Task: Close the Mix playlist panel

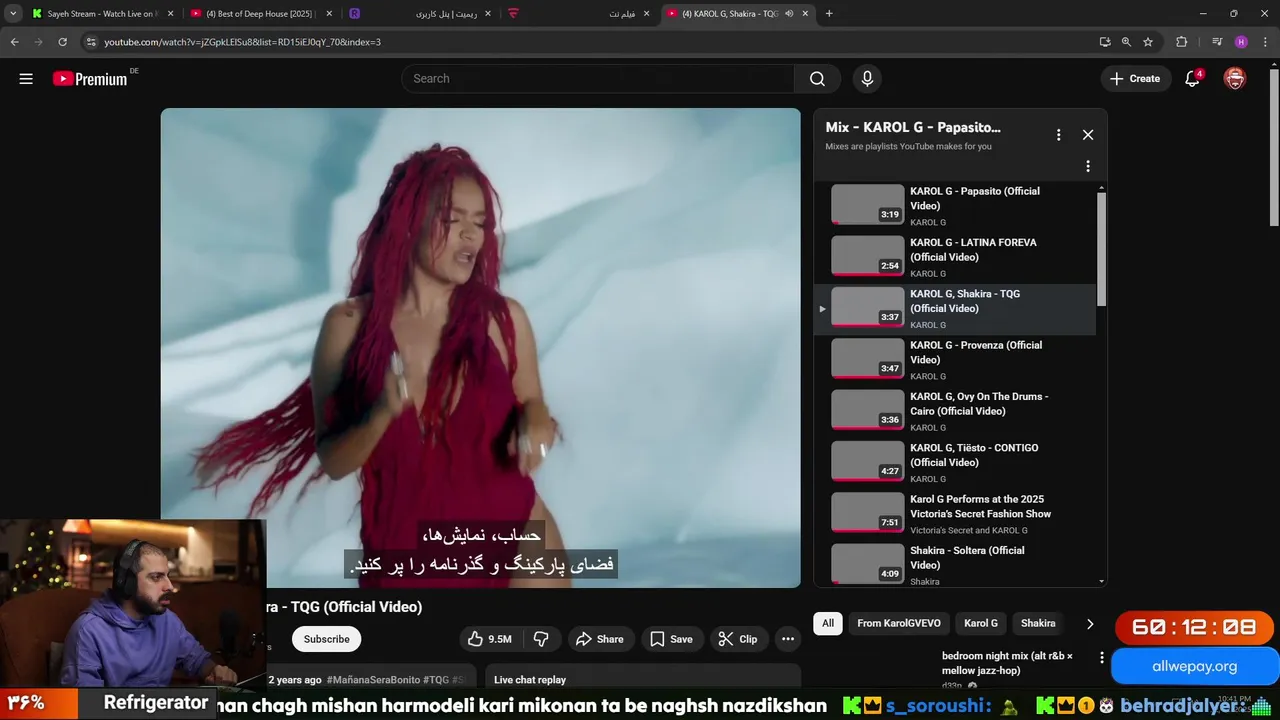Action: tap(1088, 135)
